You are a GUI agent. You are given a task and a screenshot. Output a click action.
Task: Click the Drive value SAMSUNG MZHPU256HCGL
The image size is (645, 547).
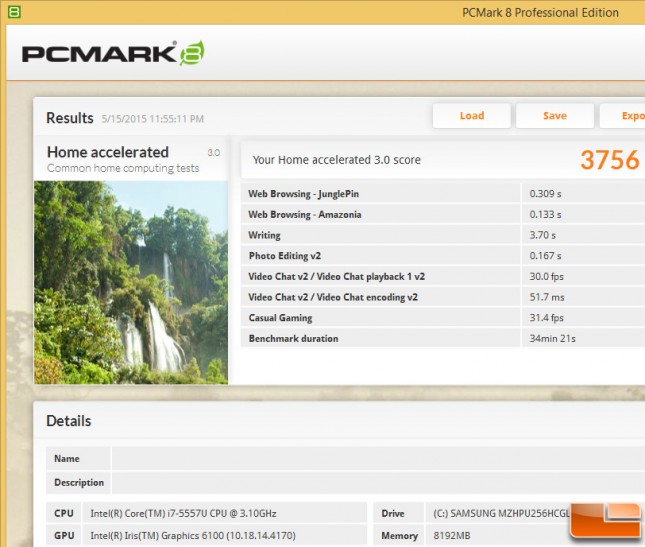coord(501,513)
